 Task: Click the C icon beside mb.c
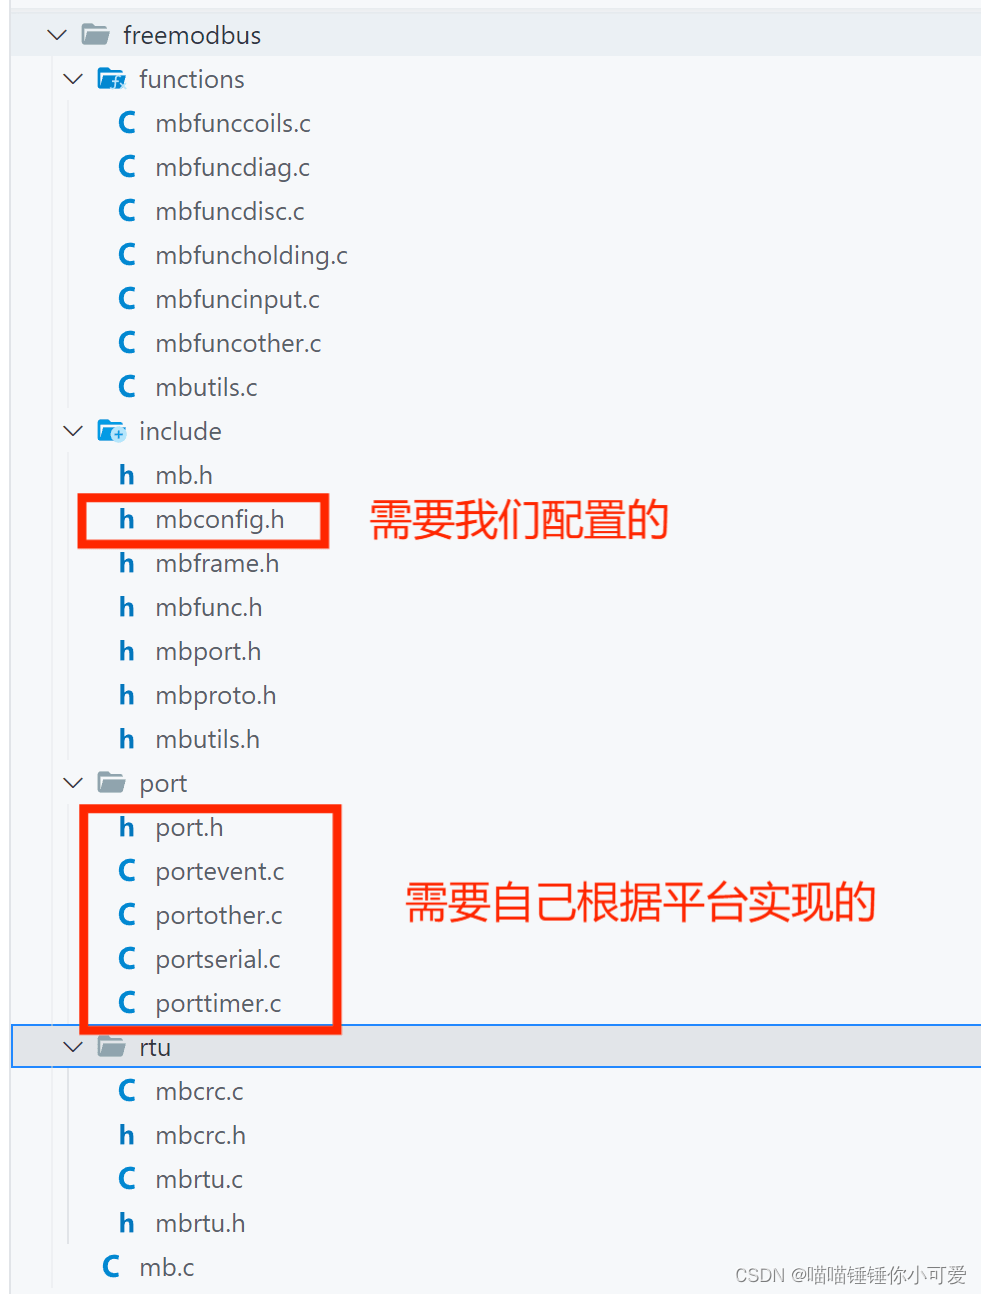111,1267
